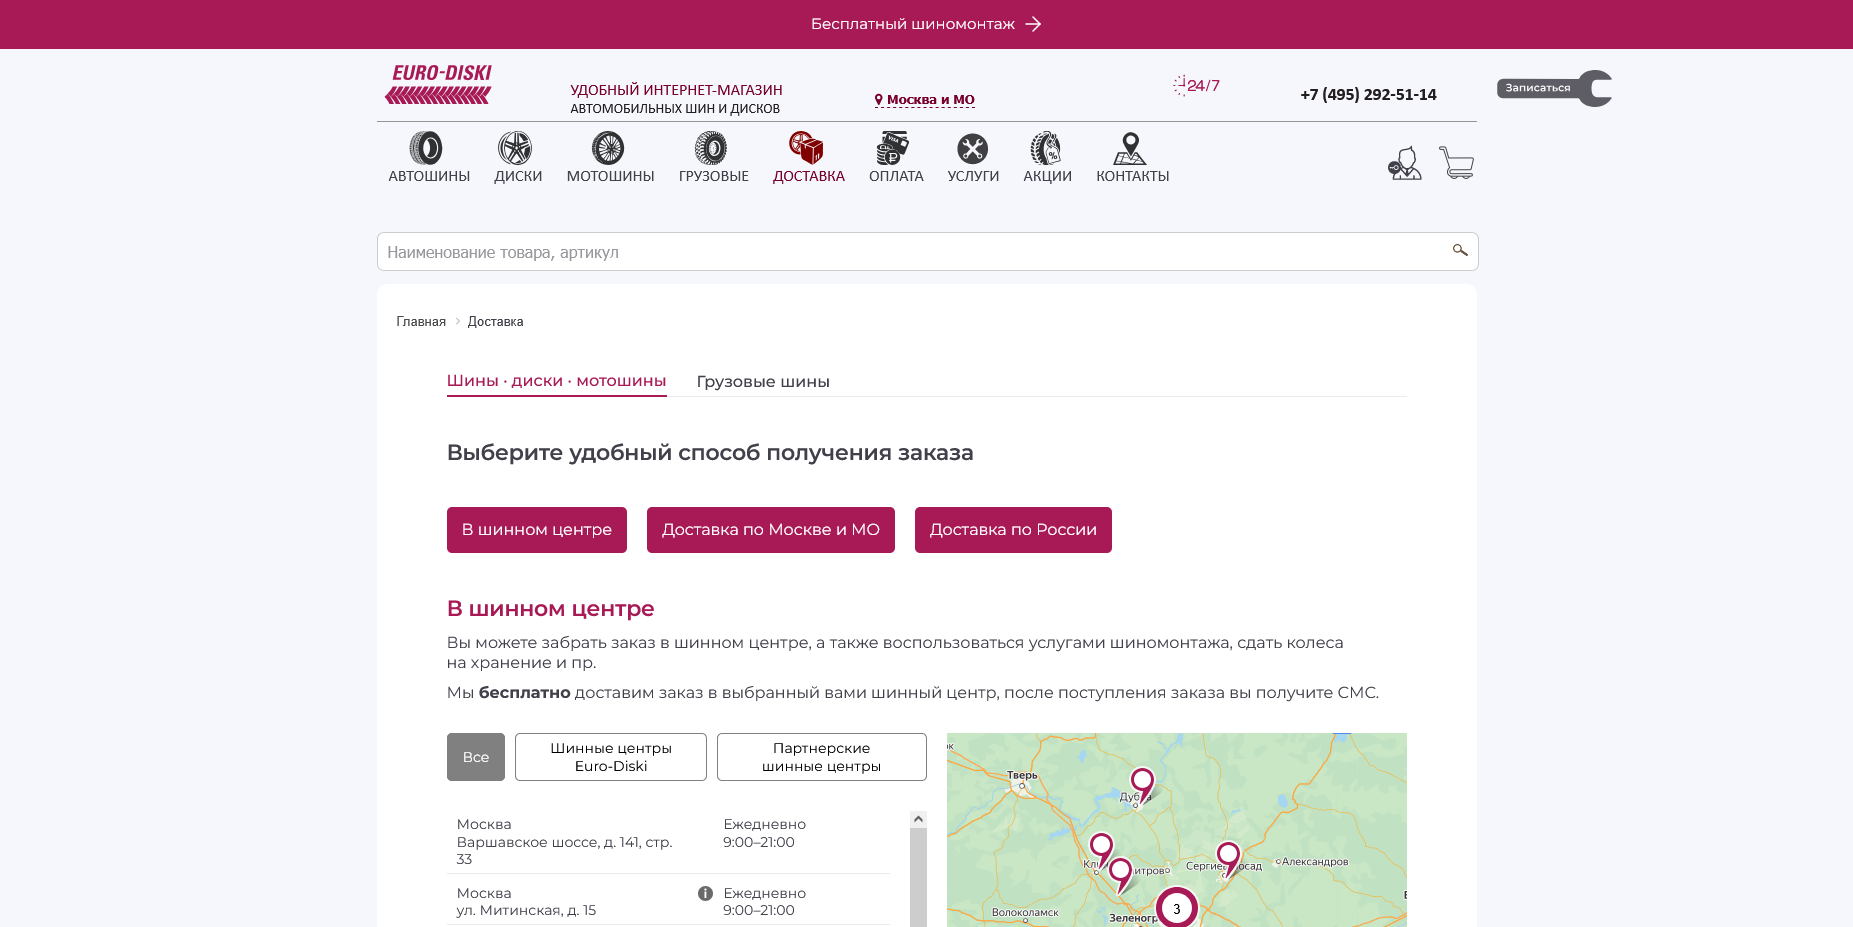This screenshot has height=927, width=1853.
Task: Open the Грузовые truck tire icon
Action: 711,148
